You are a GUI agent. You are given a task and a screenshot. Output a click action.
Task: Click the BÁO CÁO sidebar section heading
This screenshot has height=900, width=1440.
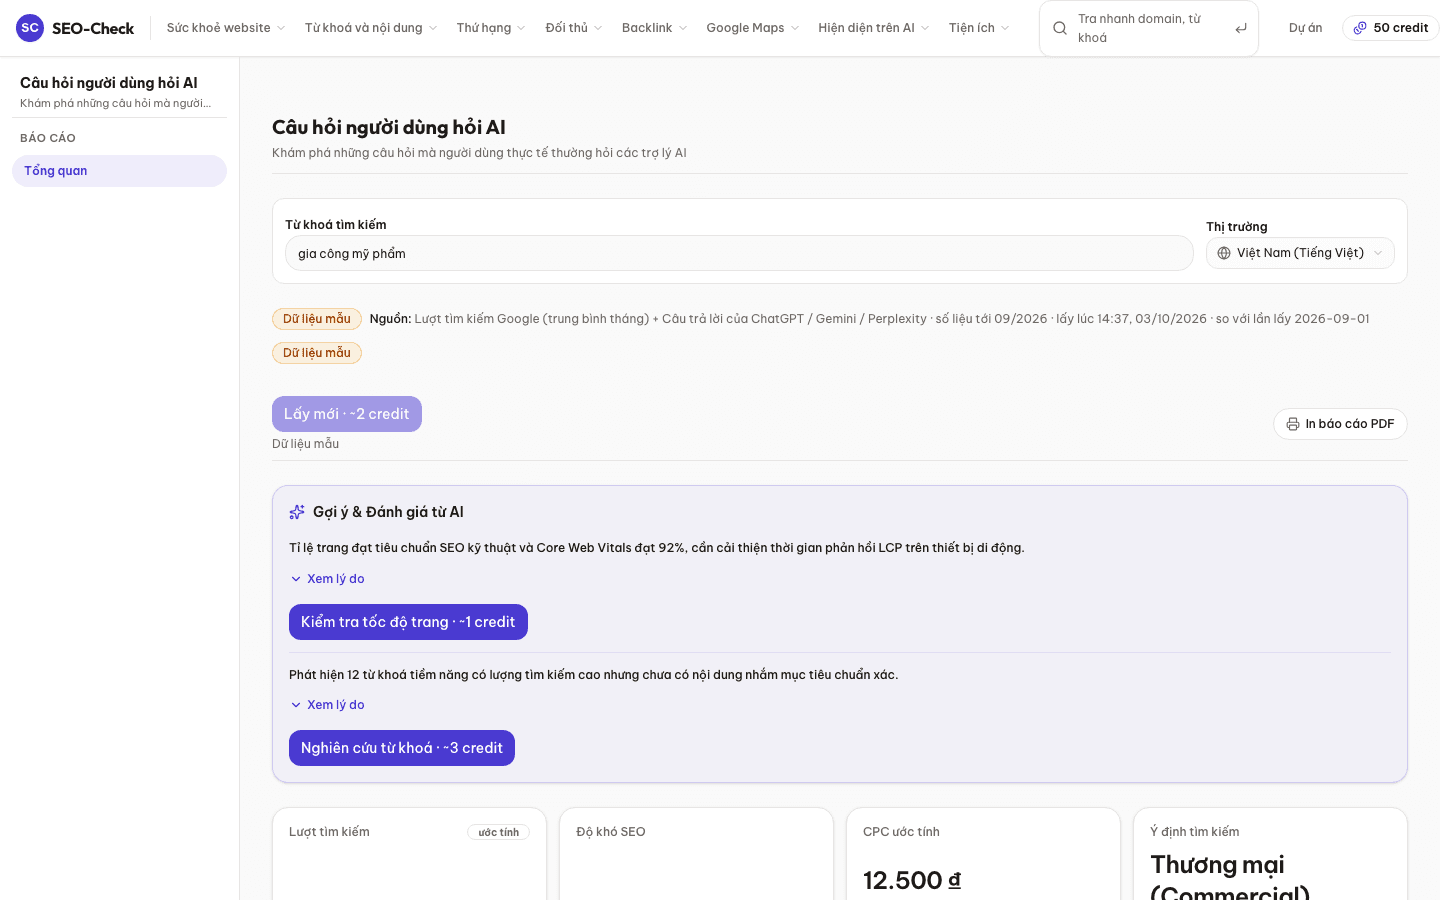coord(48,138)
